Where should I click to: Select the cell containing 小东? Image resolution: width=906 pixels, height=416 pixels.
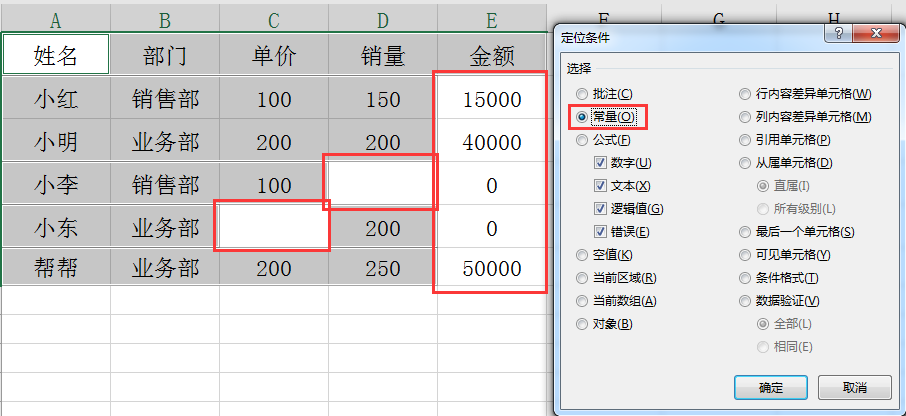coord(55,227)
